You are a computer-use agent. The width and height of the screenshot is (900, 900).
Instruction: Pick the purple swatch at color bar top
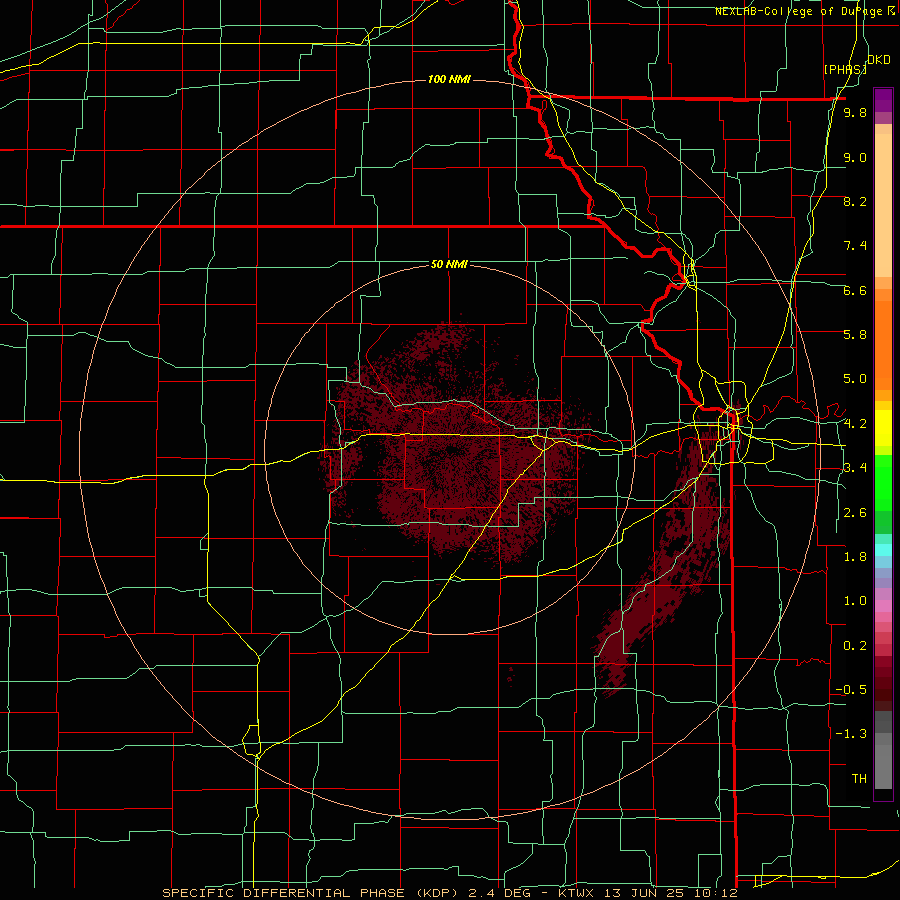point(883,100)
